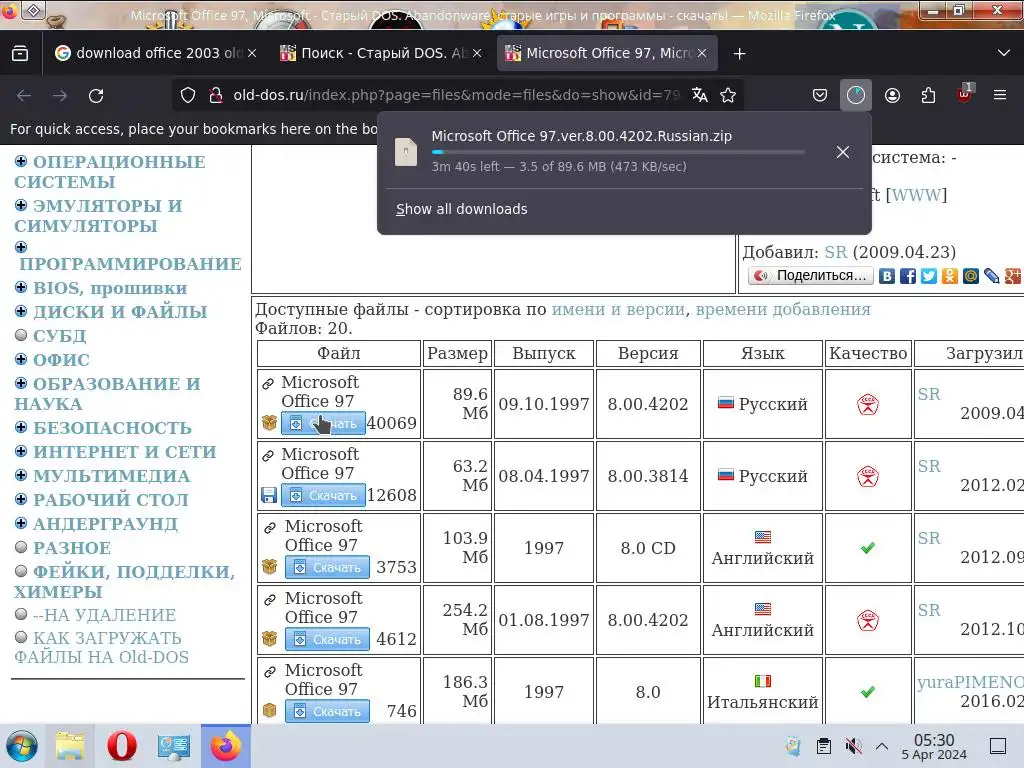Download Office 97 version 8.00.3814
The height and width of the screenshot is (768, 1024).
pyautogui.click(x=323, y=496)
